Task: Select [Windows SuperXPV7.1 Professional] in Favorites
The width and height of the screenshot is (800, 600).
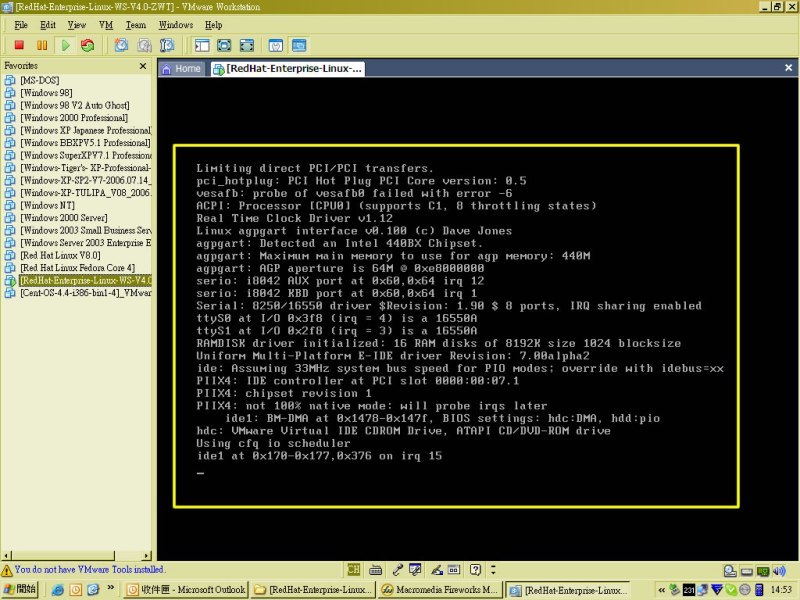Action: (x=86, y=156)
